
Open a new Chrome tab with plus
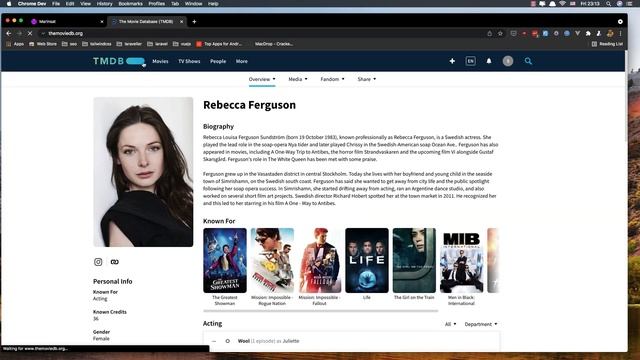point(194,22)
